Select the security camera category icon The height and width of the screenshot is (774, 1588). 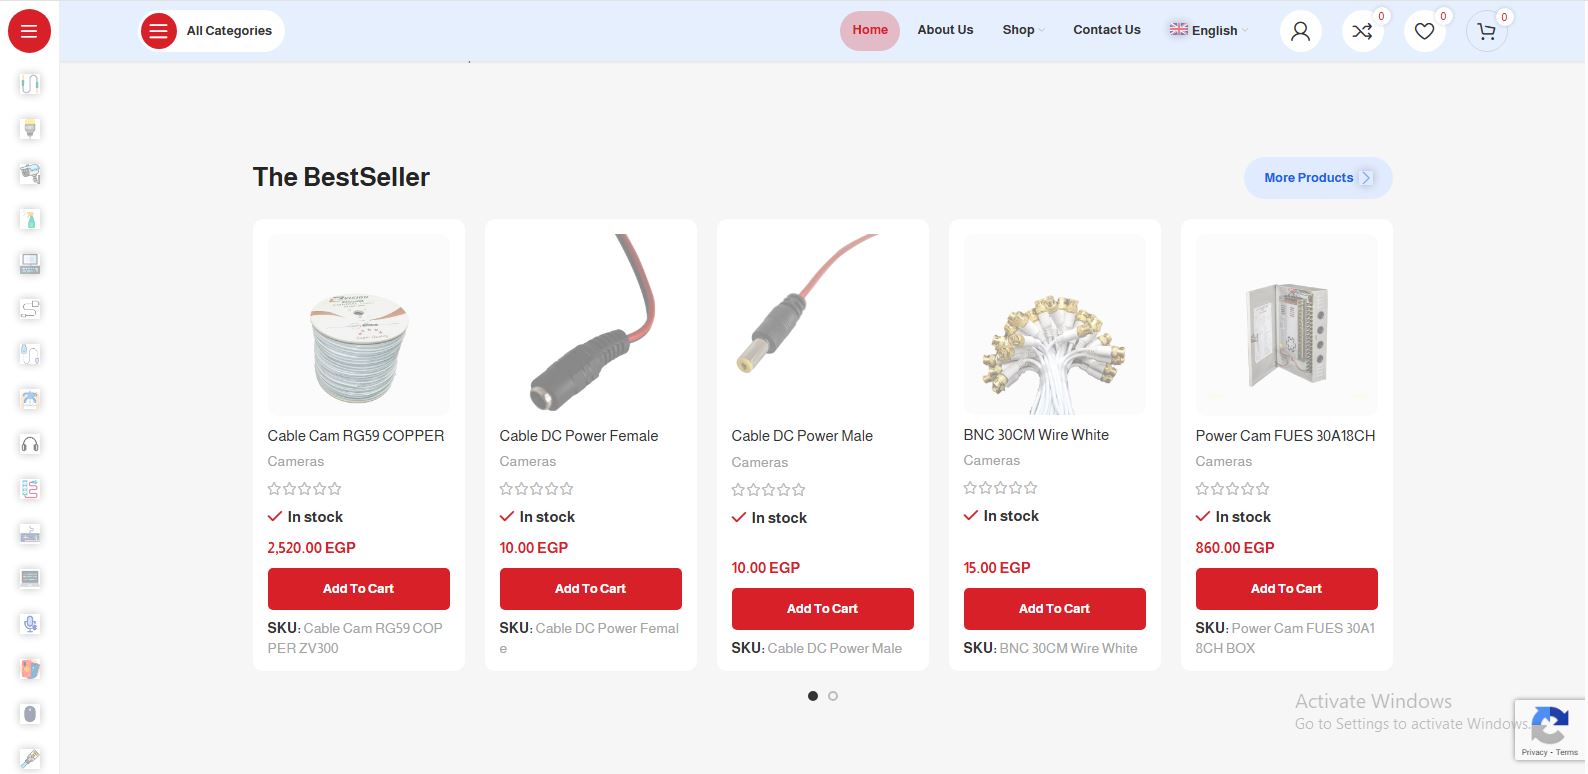pyautogui.click(x=30, y=173)
